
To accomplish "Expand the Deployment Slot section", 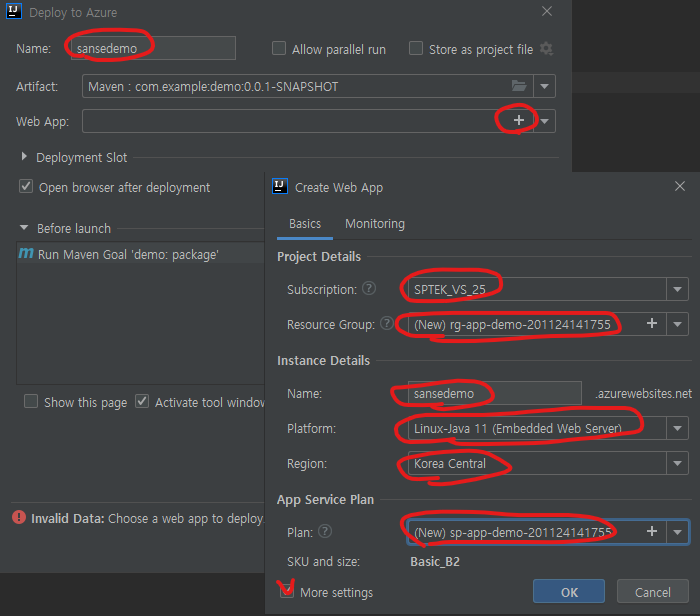I will click(x=26, y=157).
